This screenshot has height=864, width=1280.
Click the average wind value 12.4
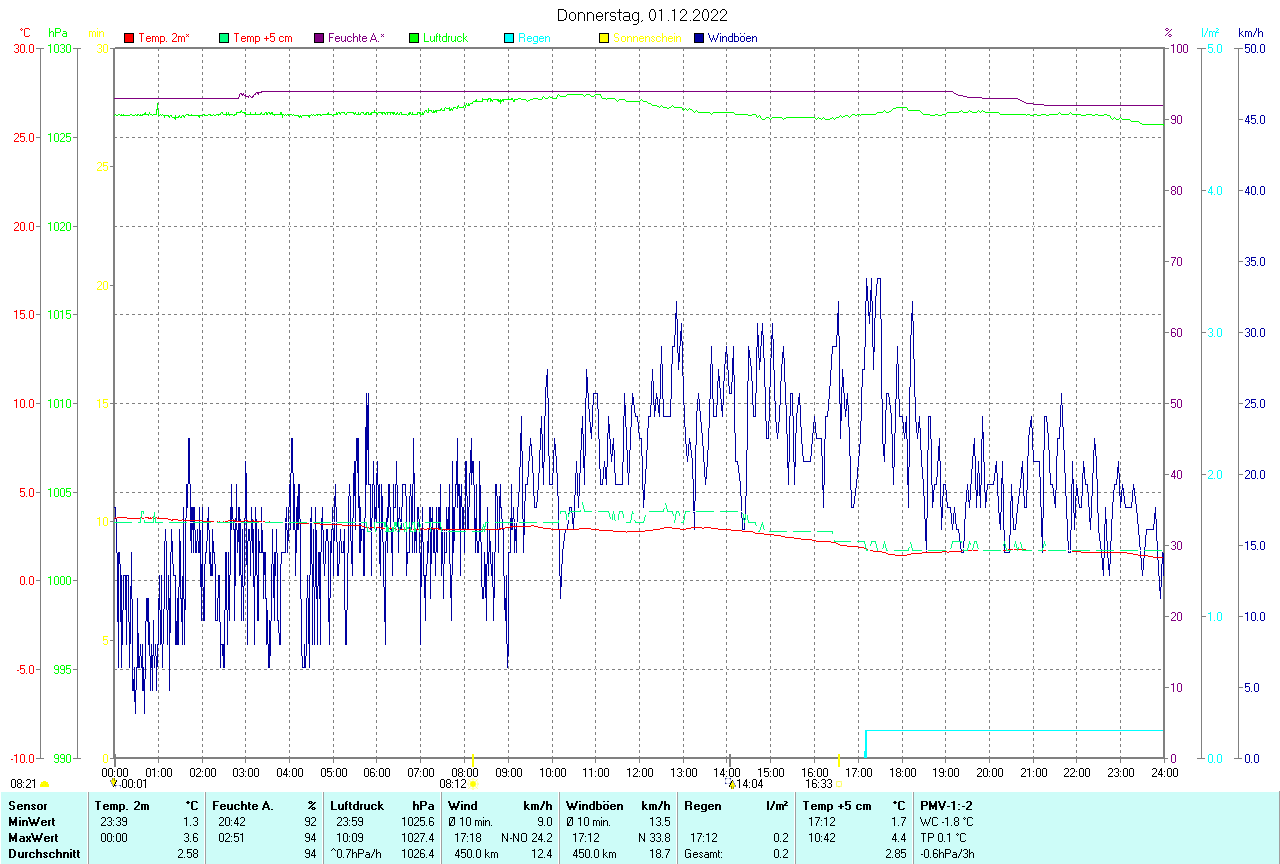point(542,853)
